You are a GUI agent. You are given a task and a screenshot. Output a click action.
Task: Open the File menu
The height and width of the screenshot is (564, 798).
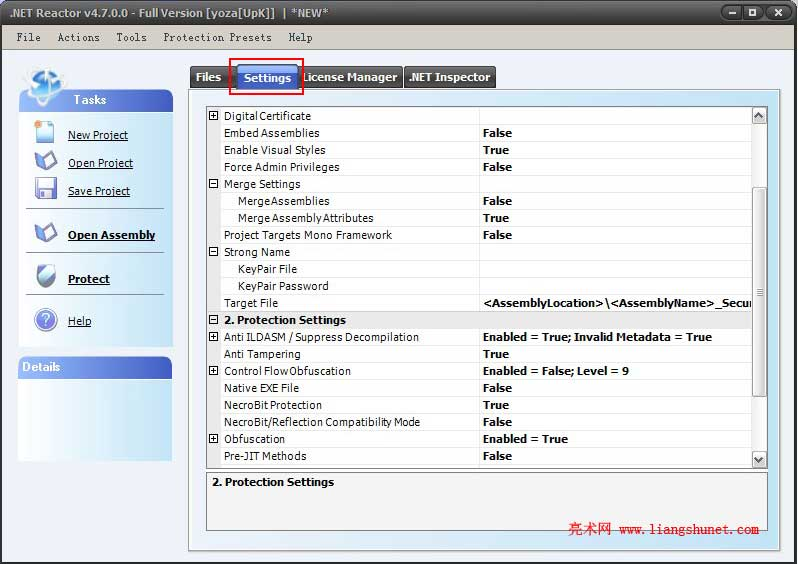tap(28, 37)
